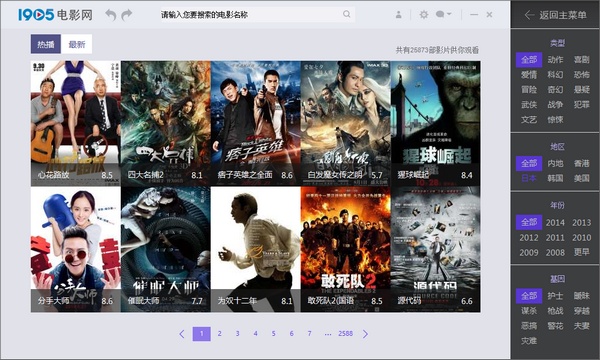Image resolution: width=600 pixels, height=360 pixels.
Task: Go to previous page arrow
Action: pyautogui.click(x=182, y=334)
